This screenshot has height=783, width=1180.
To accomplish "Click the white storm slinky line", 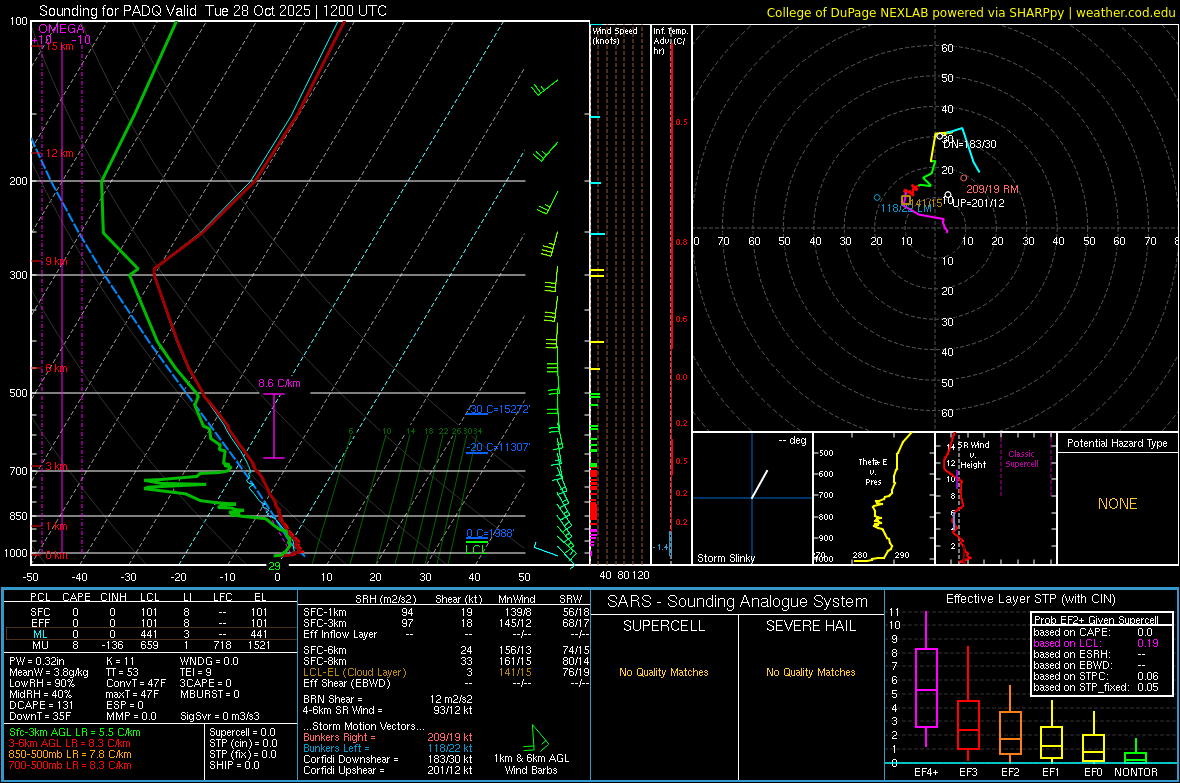I will (x=759, y=484).
